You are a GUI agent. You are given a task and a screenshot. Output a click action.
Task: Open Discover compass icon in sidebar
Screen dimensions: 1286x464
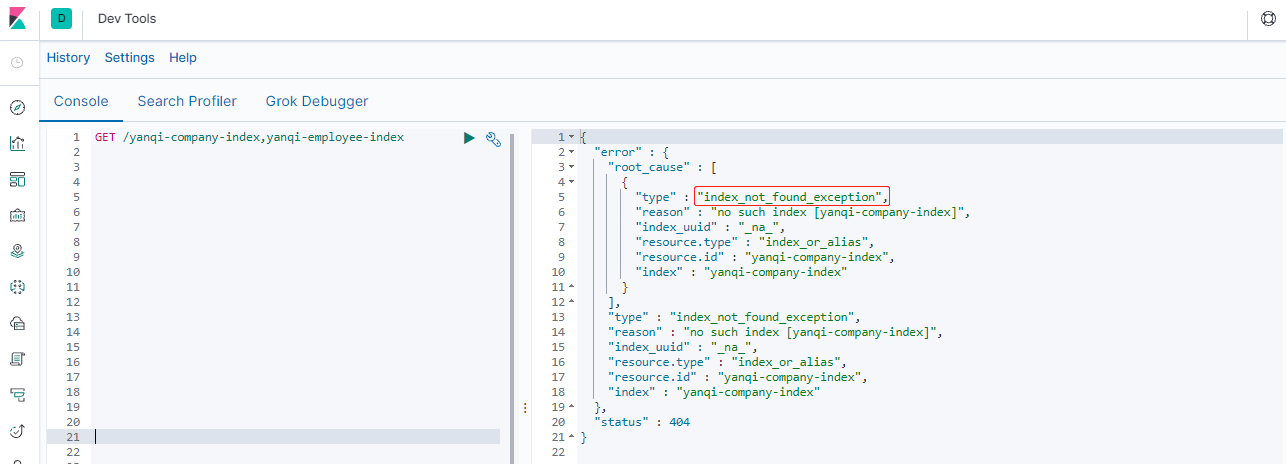(x=17, y=107)
